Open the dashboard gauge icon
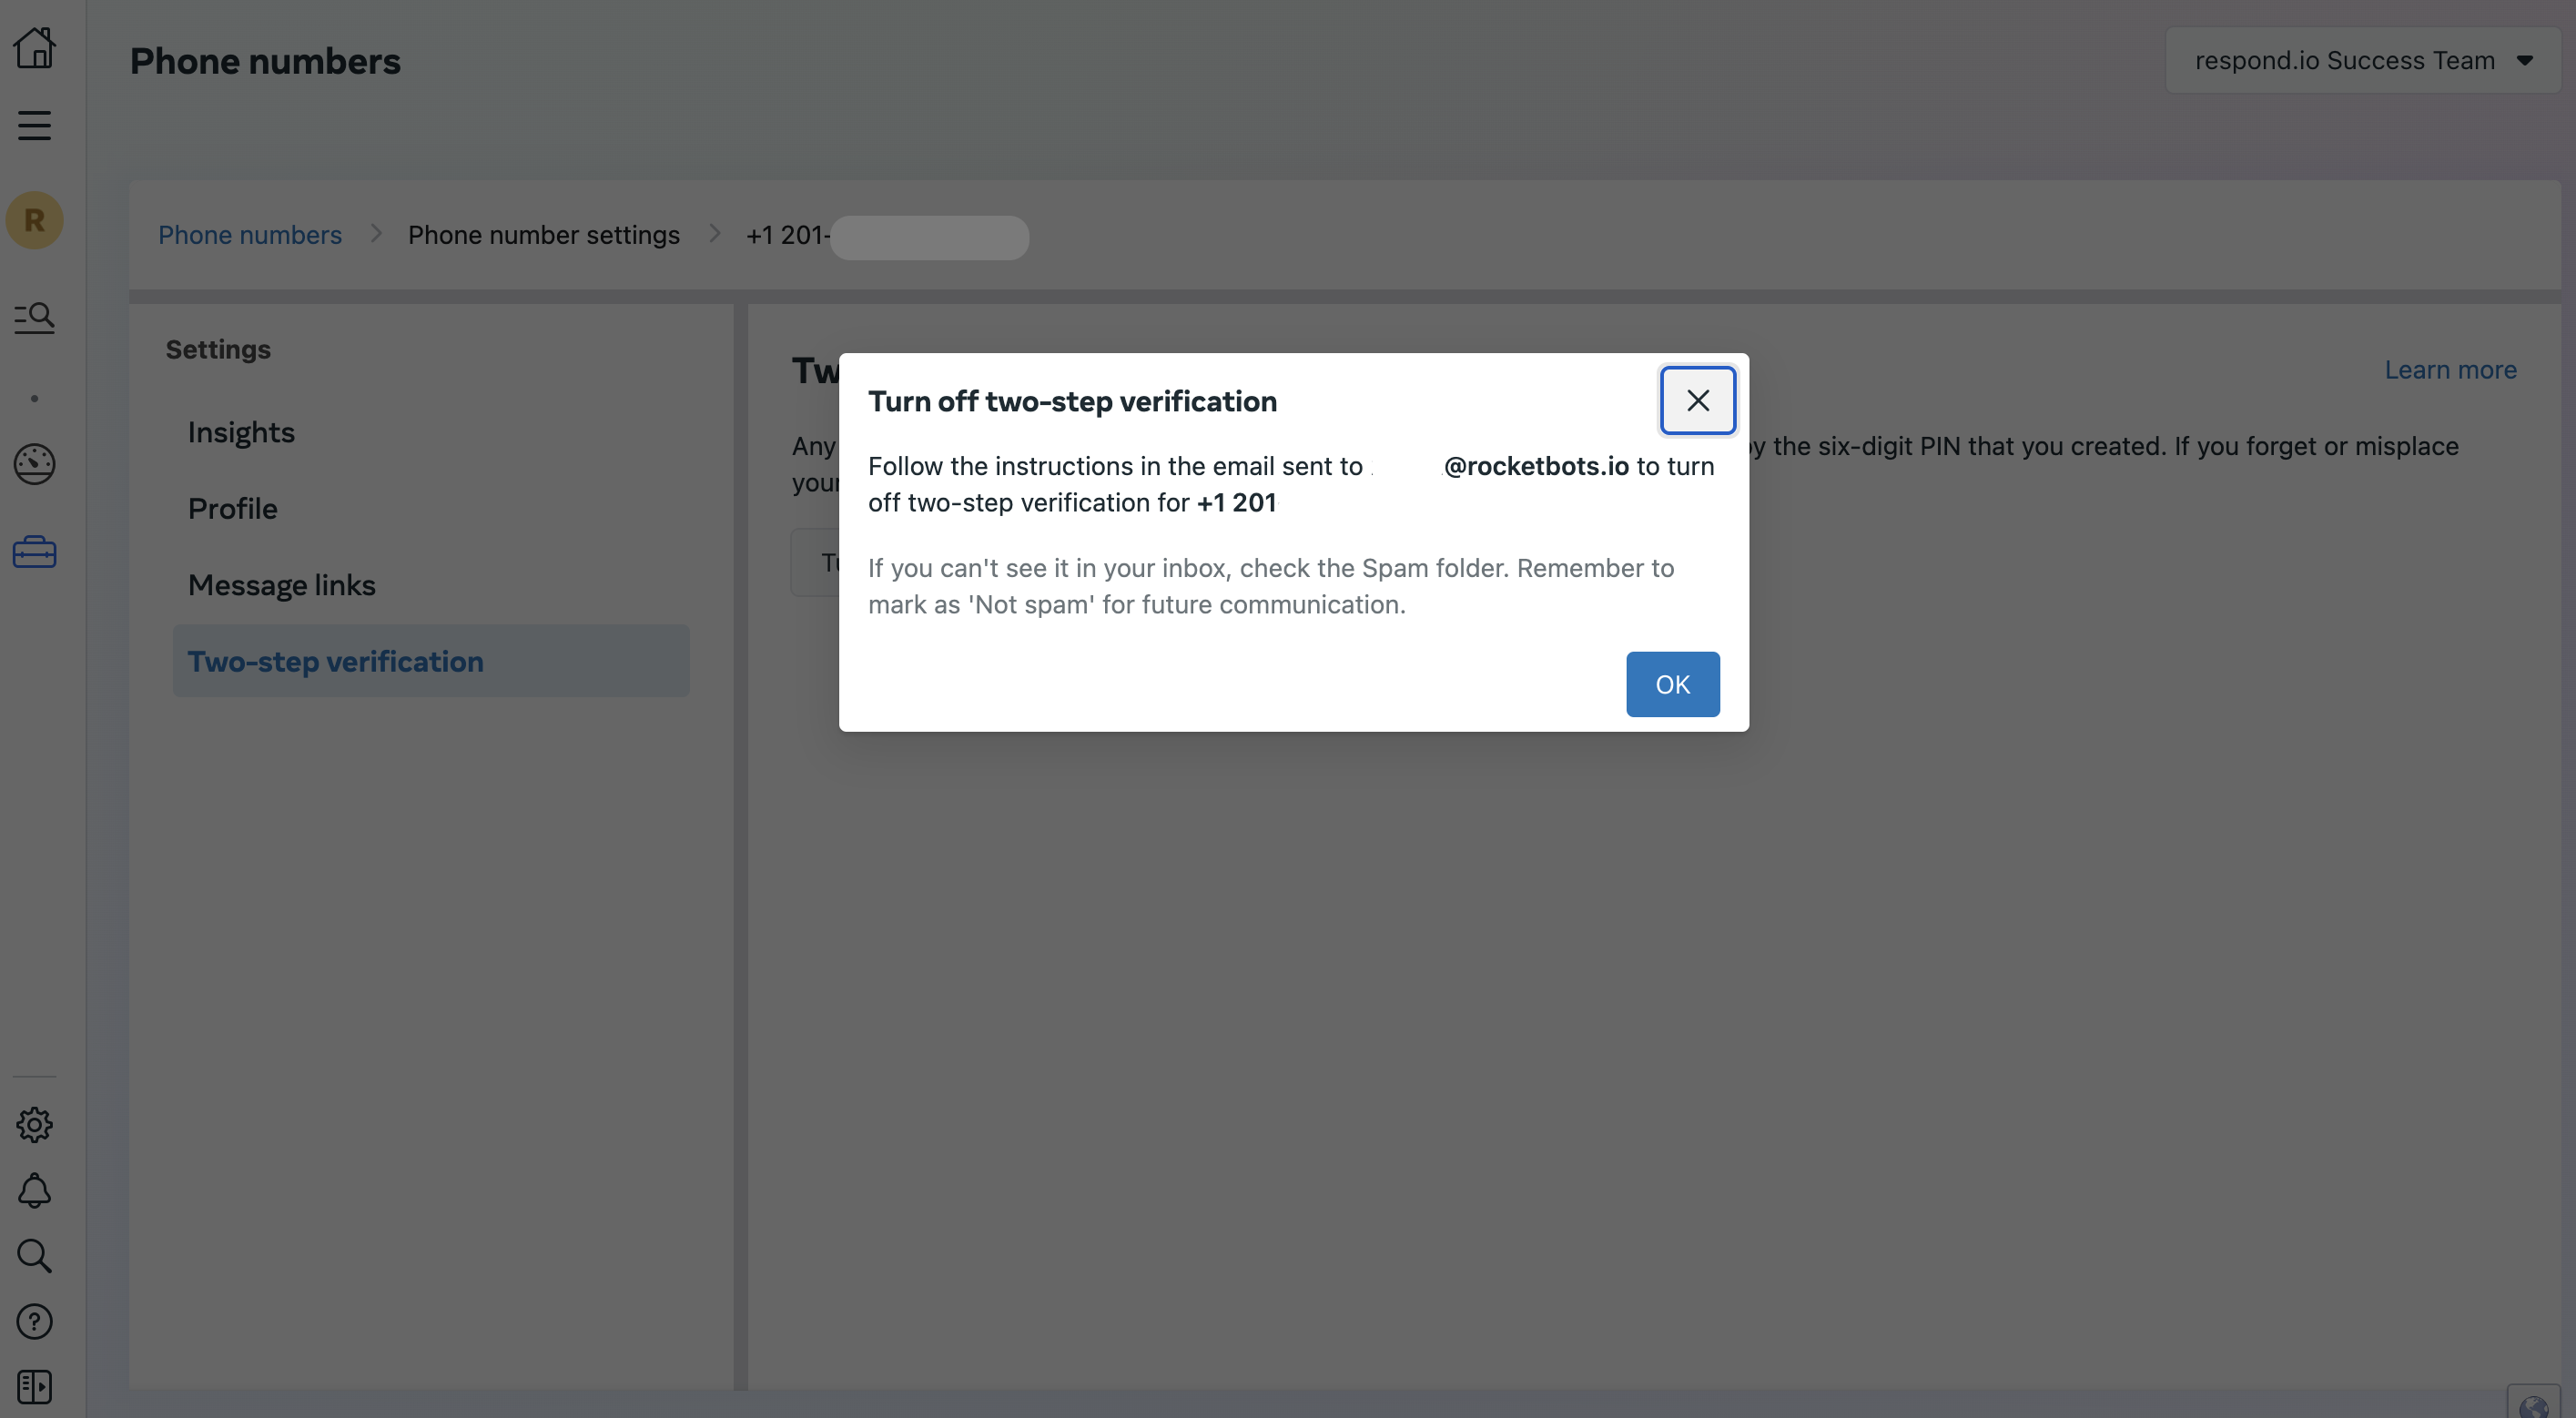 [35, 464]
